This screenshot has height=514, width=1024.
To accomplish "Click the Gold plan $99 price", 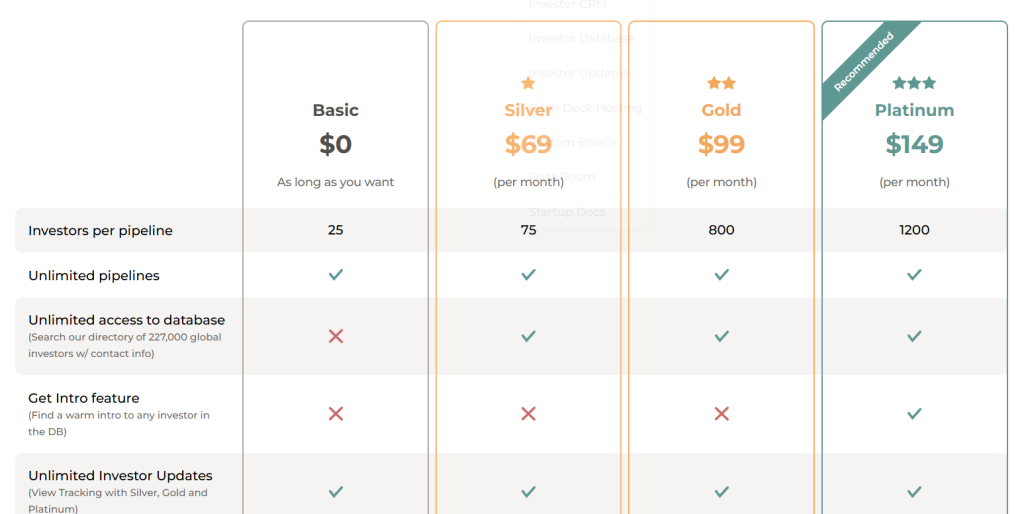I will click(721, 145).
